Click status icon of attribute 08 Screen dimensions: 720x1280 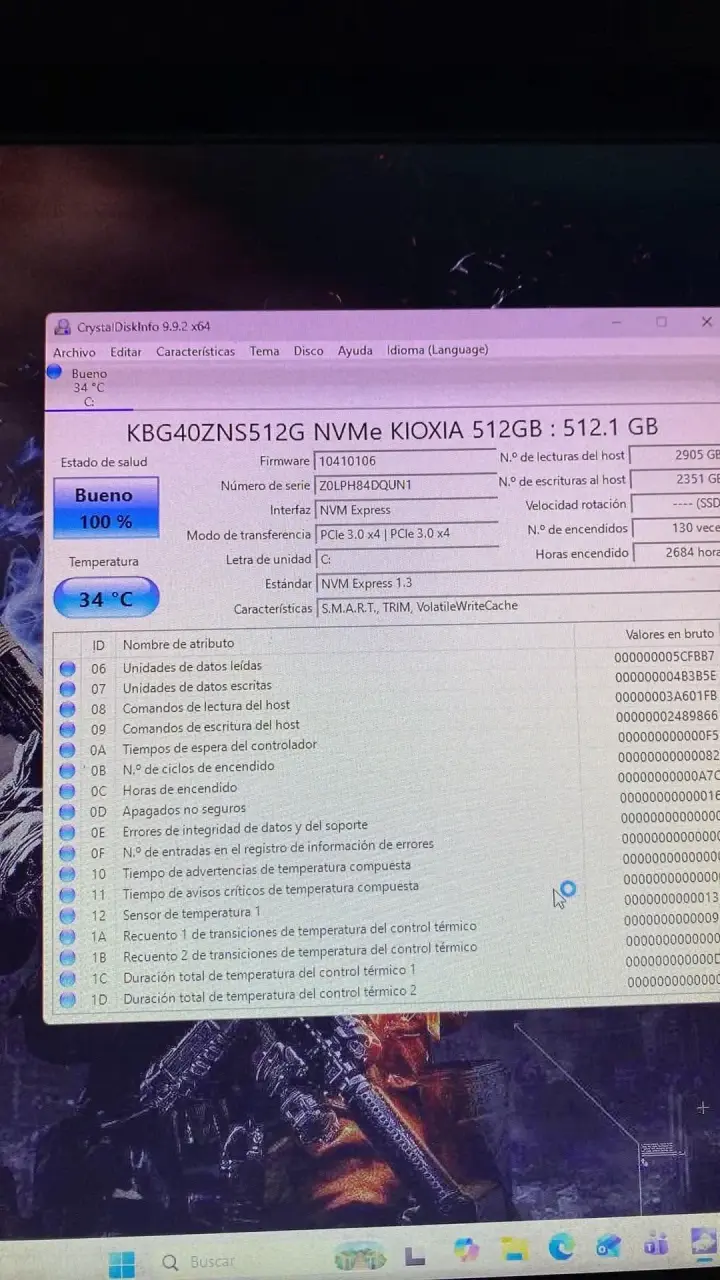[67, 709]
